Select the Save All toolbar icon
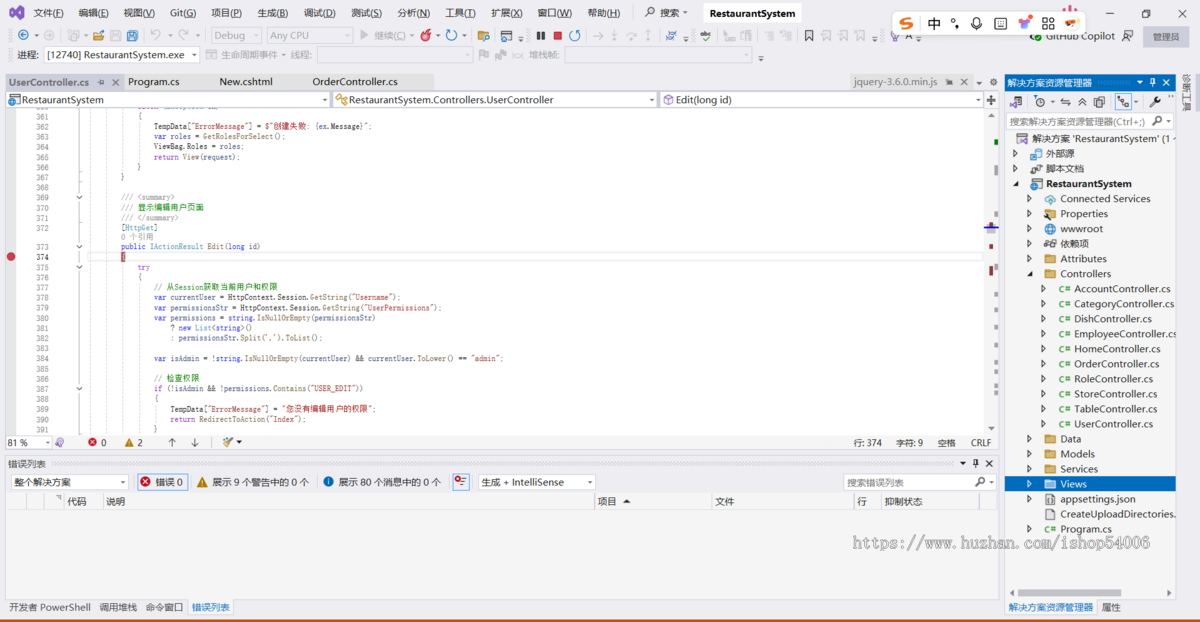 point(131,34)
